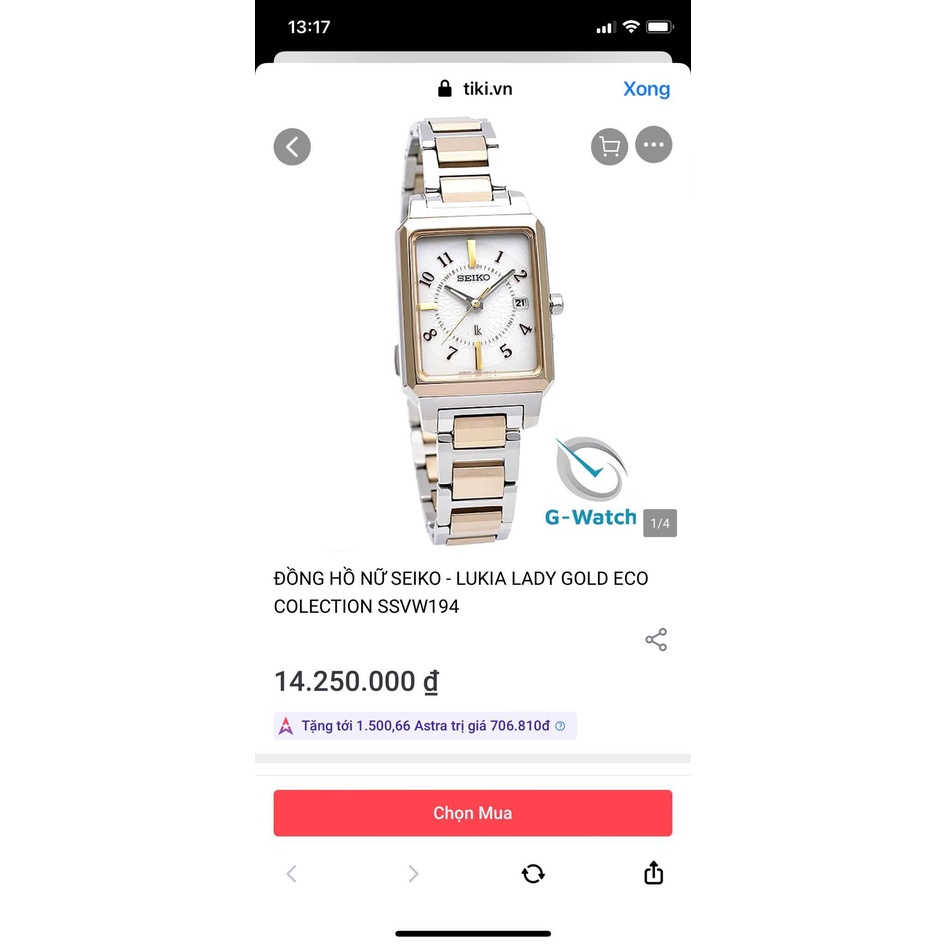The width and height of the screenshot is (946, 946).
Task: Go back with browser left chevron
Action: tap(292, 874)
